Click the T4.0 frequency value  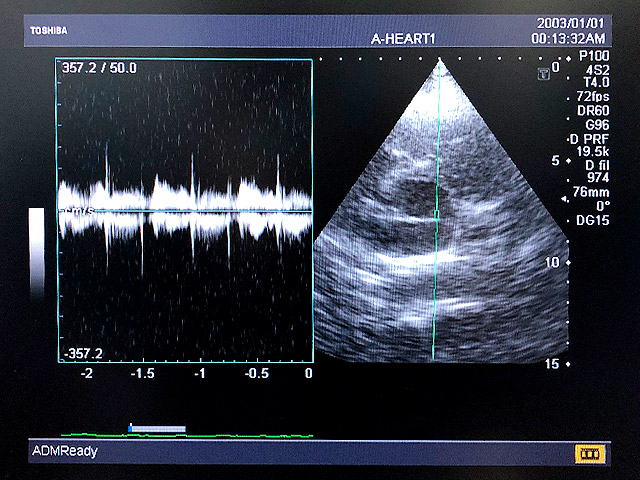point(596,83)
